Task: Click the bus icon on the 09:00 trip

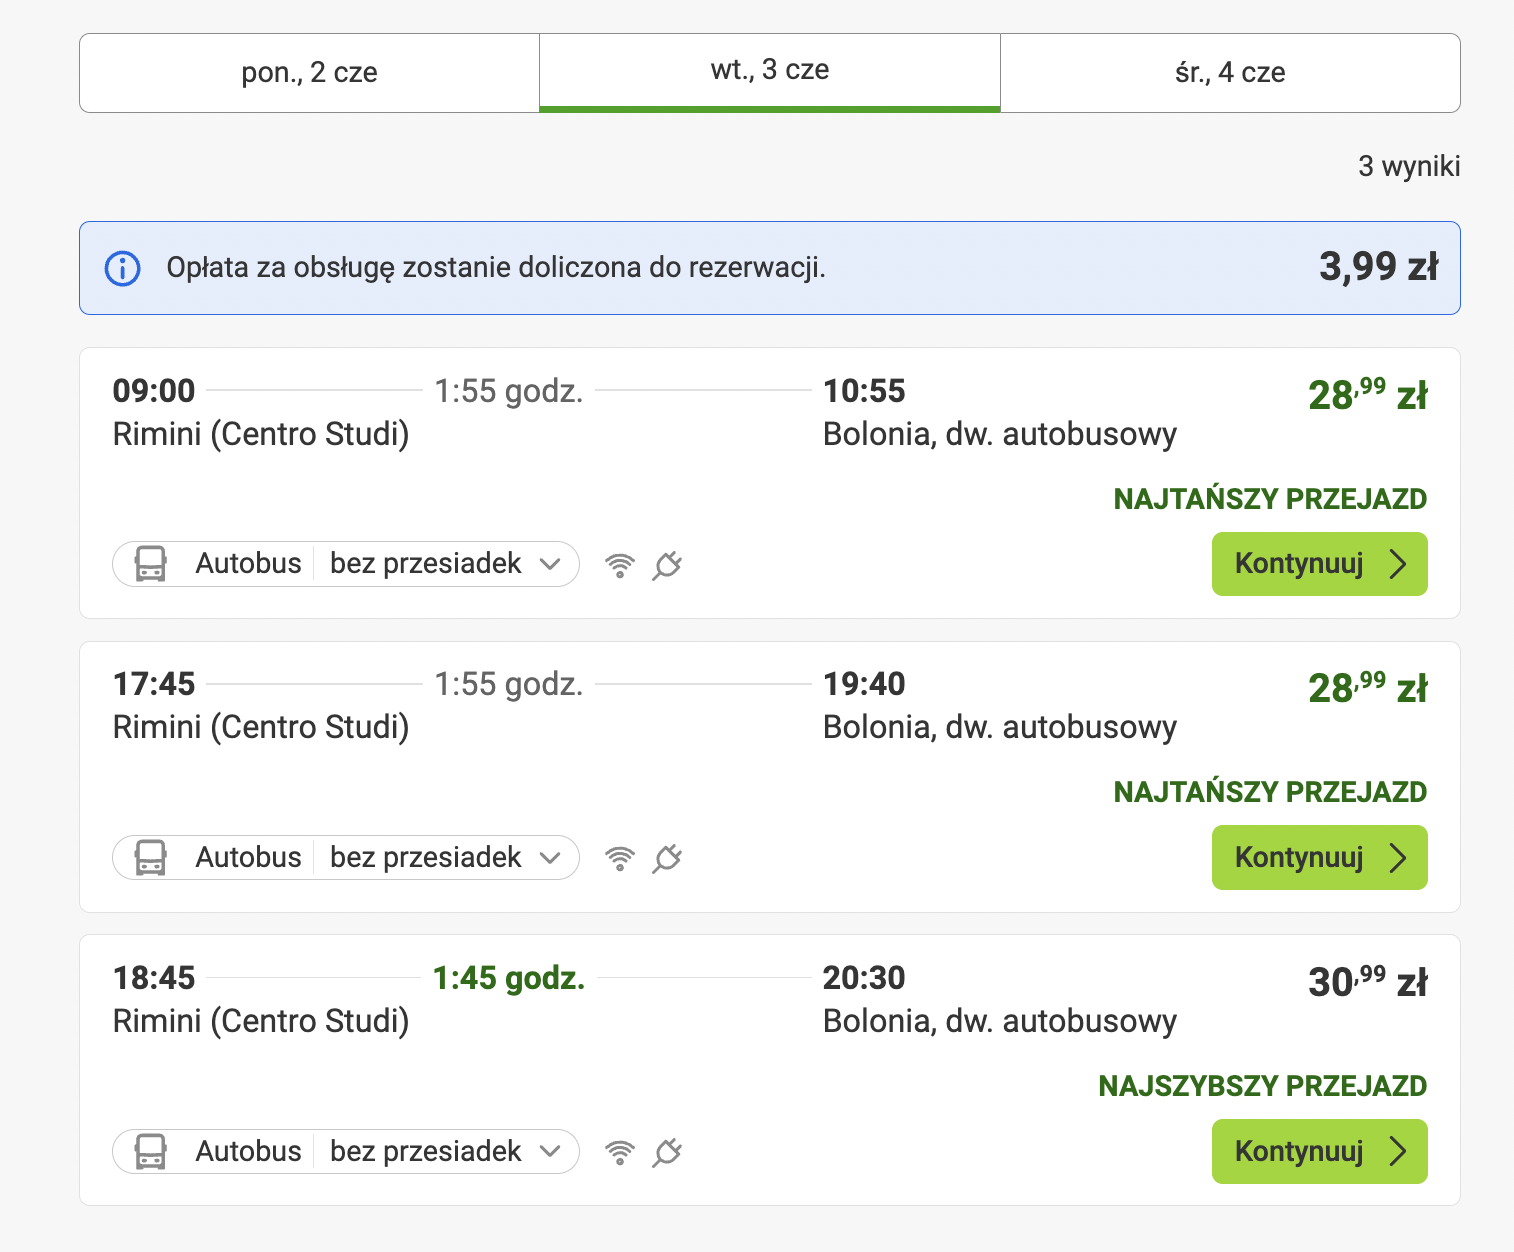Action: pos(151,564)
